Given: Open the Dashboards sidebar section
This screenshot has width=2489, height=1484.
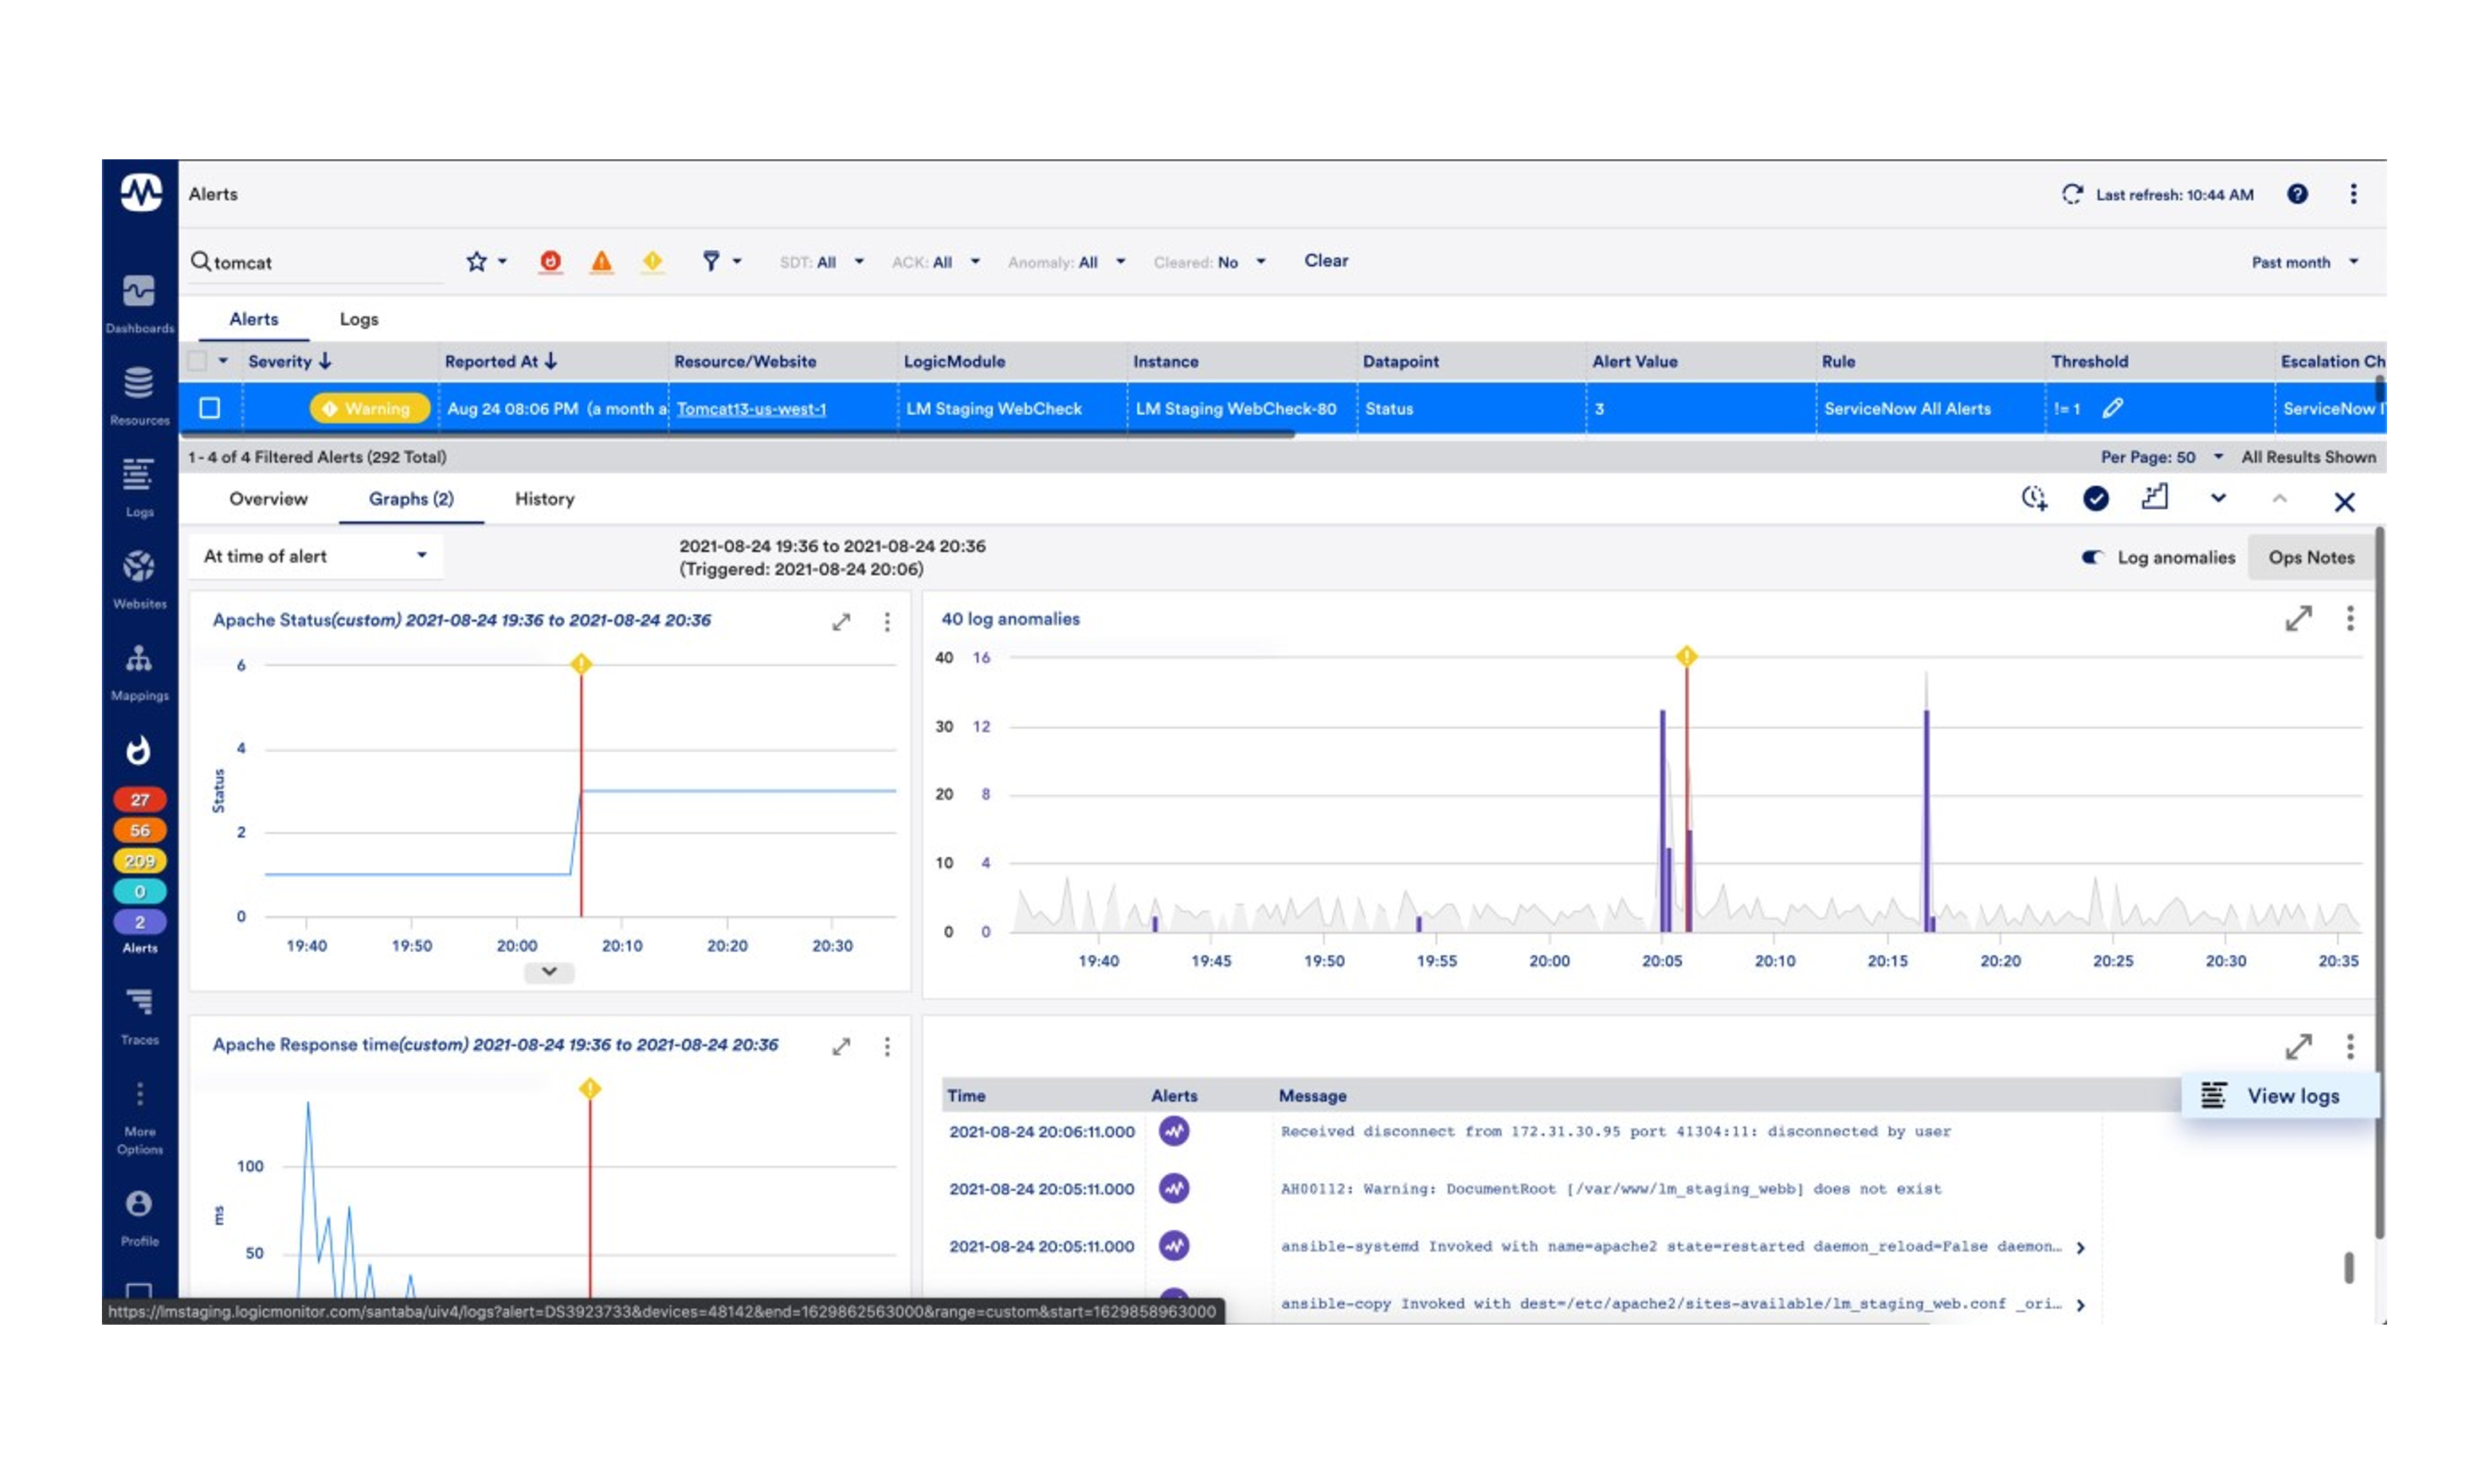Looking at the screenshot, I should tap(140, 304).
